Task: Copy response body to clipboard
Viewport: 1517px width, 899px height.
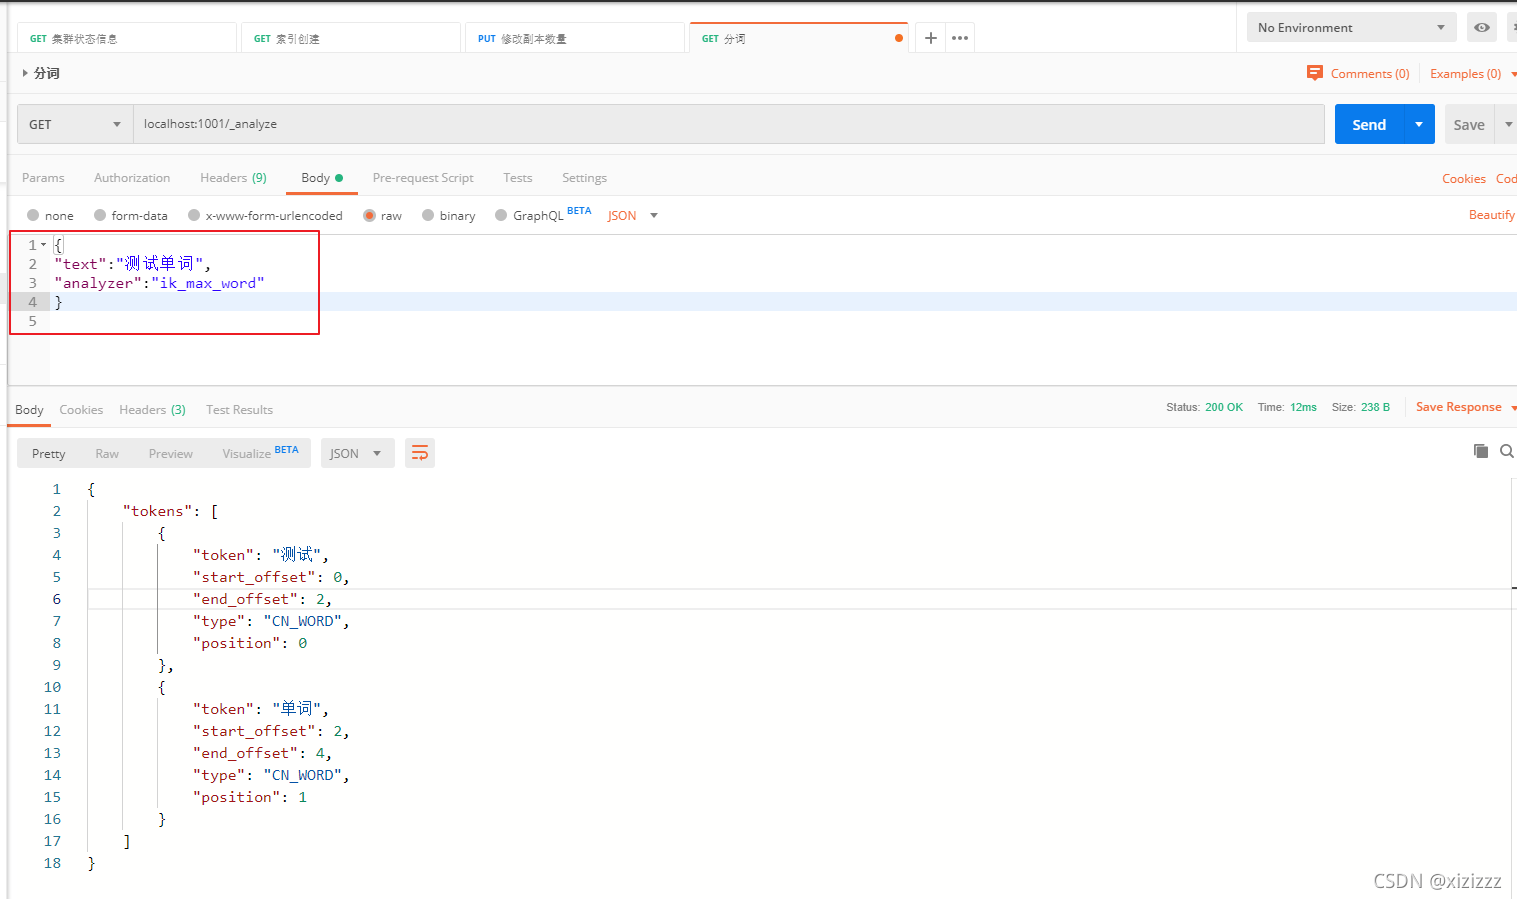Action: 1480,451
